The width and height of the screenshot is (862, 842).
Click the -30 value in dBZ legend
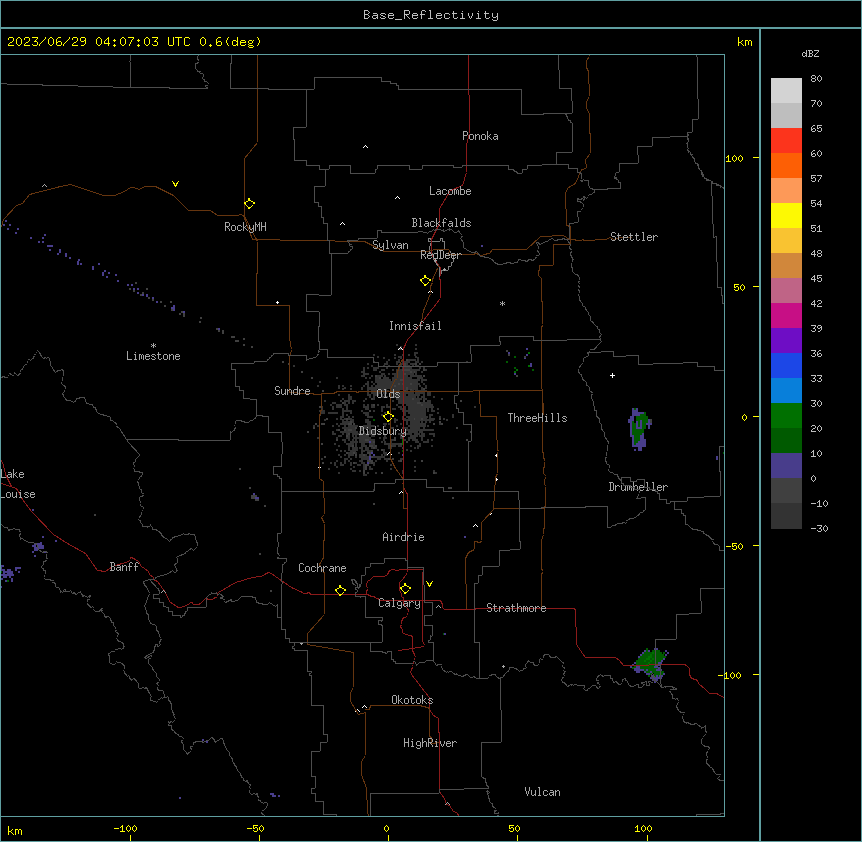pos(819,528)
